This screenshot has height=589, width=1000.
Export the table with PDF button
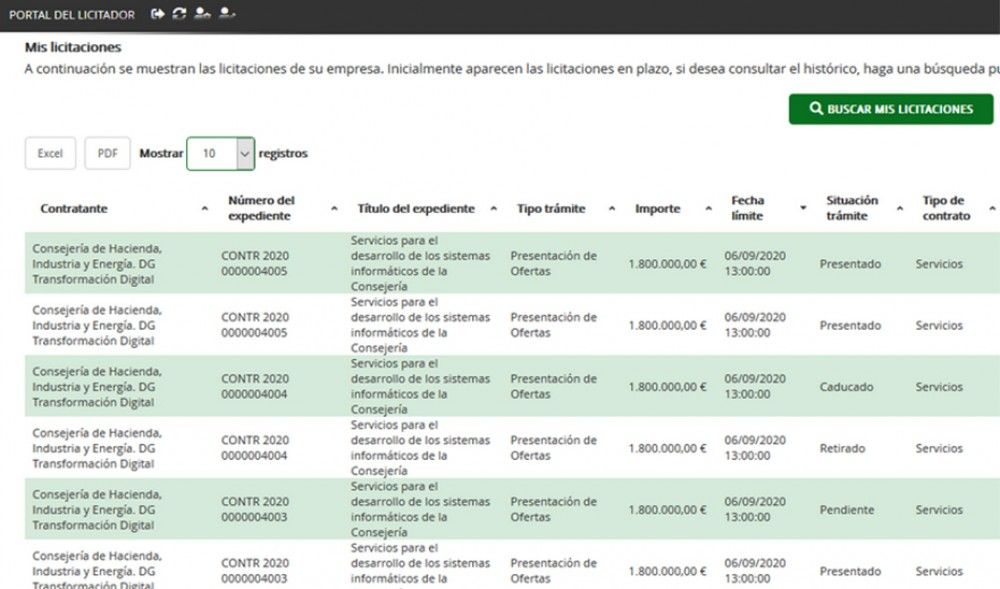(x=107, y=154)
